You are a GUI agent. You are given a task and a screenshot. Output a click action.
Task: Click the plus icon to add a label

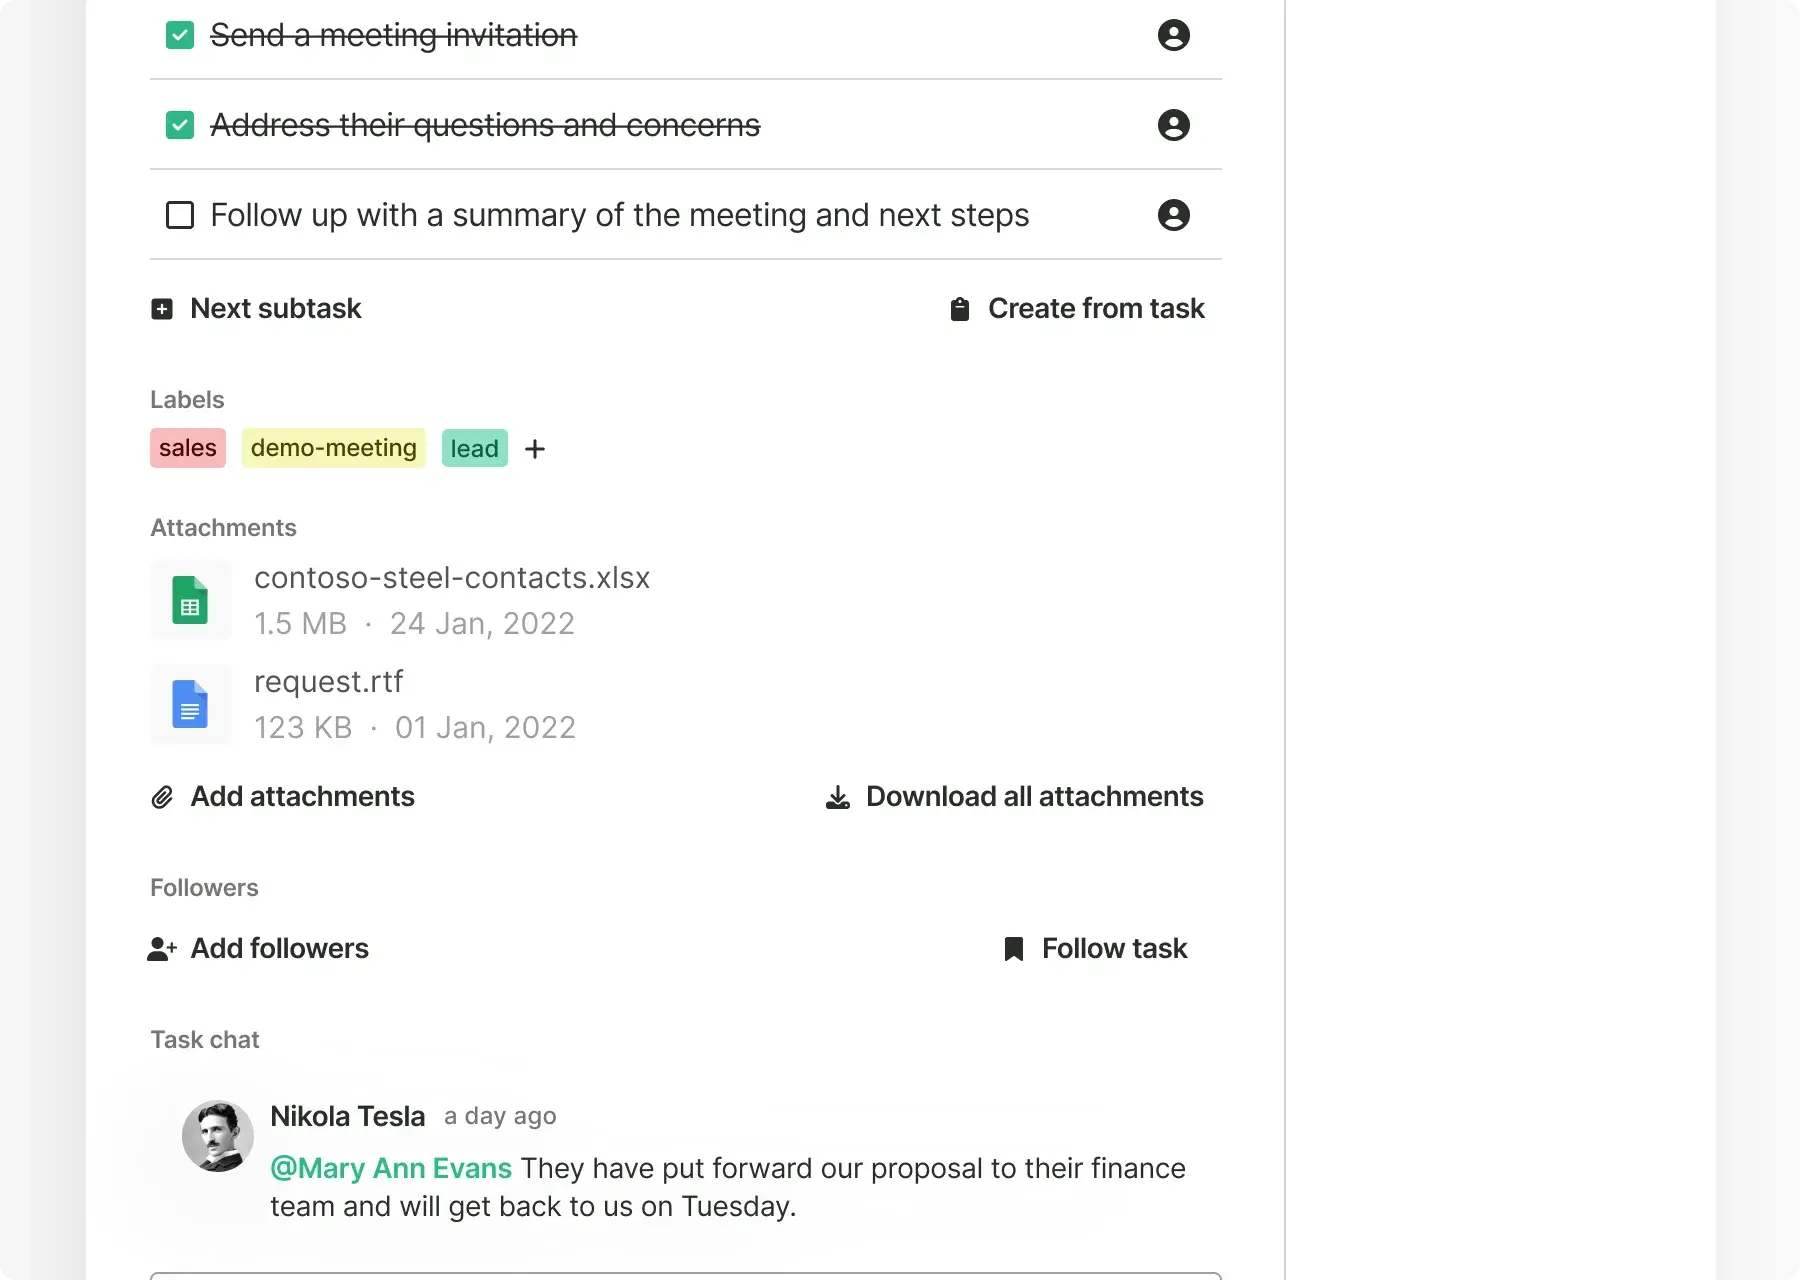(x=535, y=449)
